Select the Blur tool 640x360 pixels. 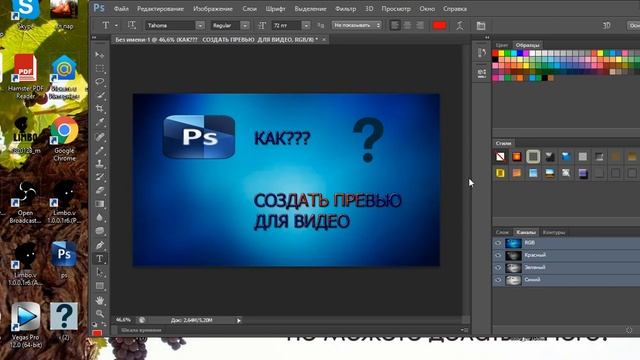click(100, 218)
